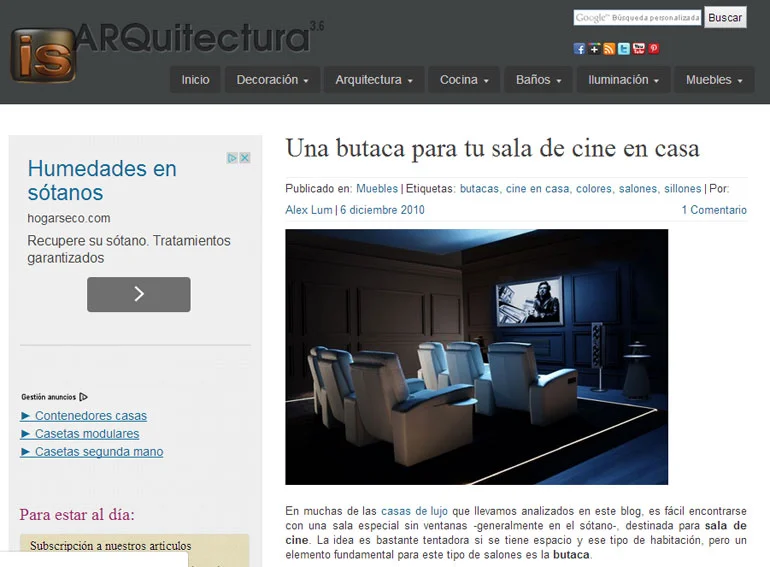Click the Gestión anuncios ad icon
Image resolution: width=770 pixels, height=567 pixels.
83,397
